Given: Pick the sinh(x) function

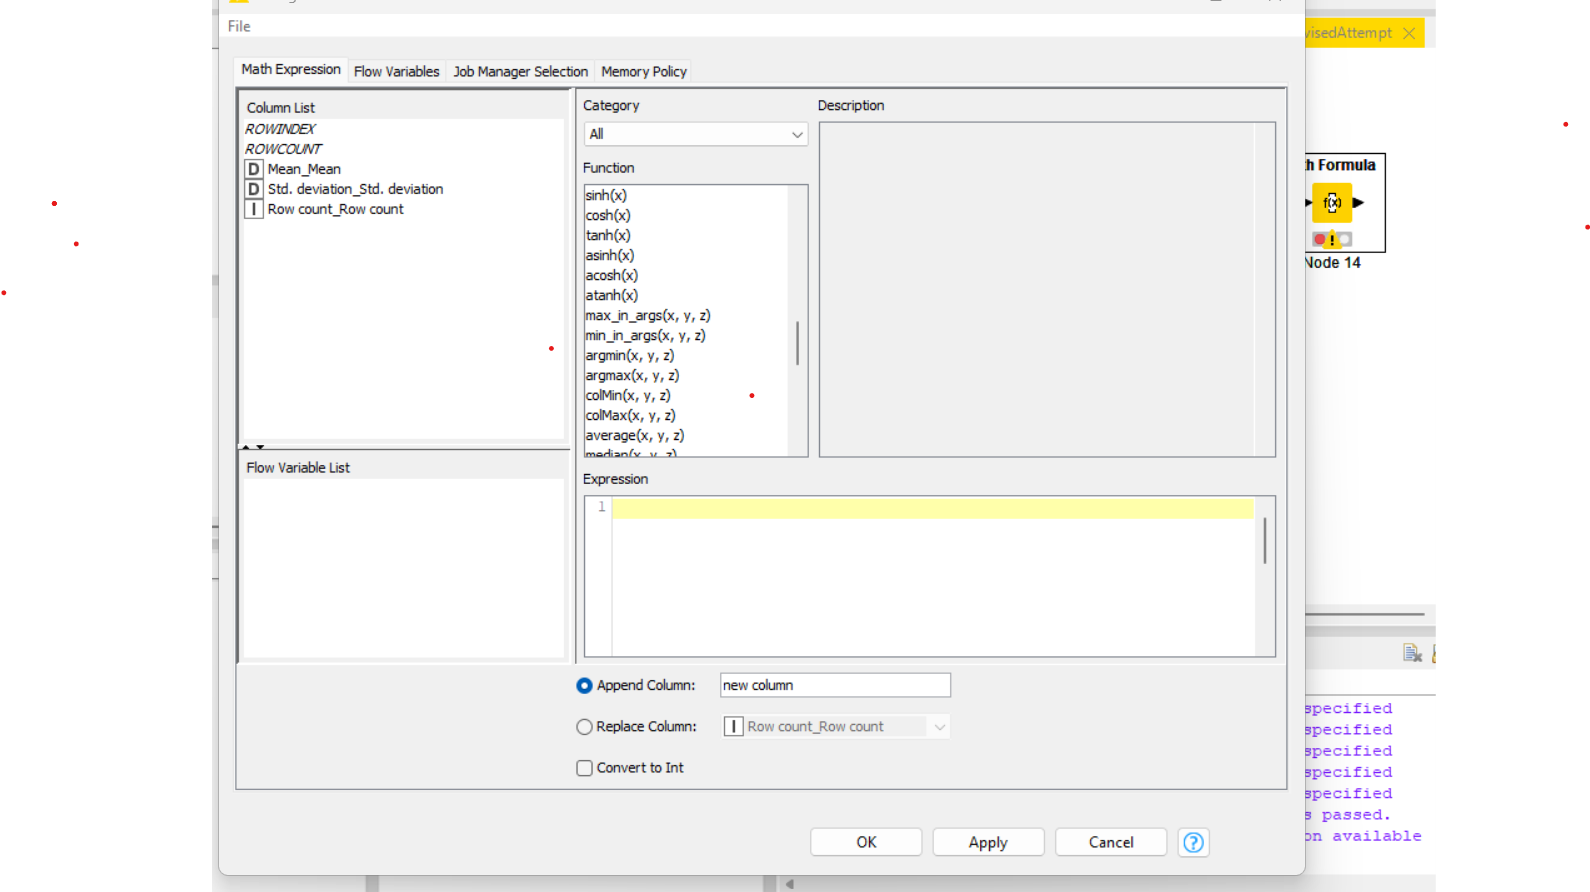Looking at the screenshot, I should click(606, 195).
